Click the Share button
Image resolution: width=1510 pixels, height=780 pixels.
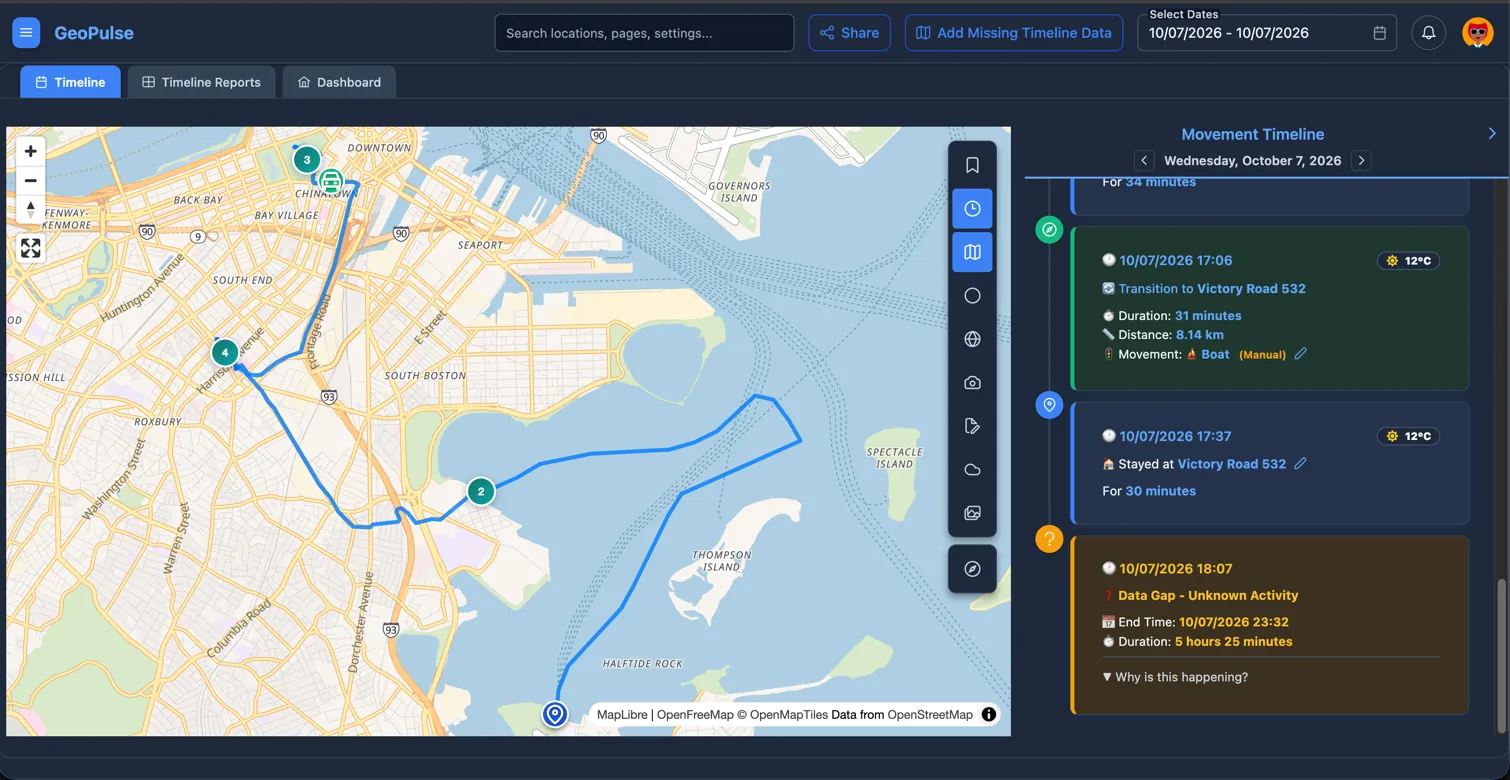pyautogui.click(x=850, y=33)
